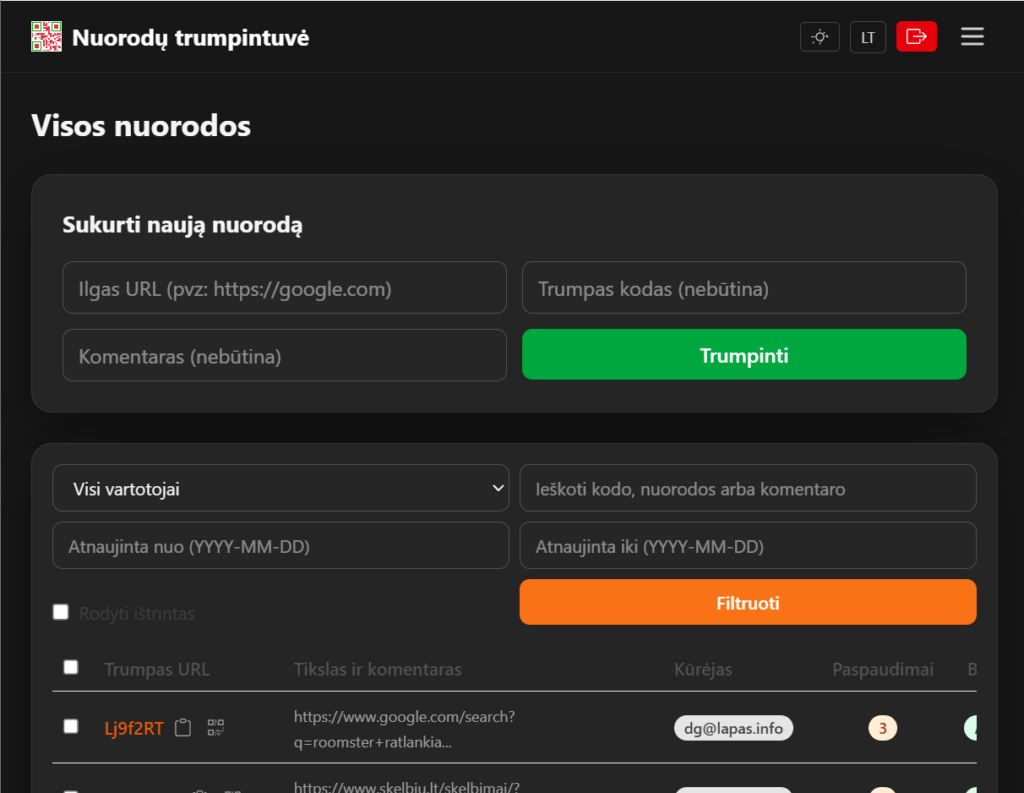
Task: Focus the Trumpas kodas input field
Action: [744, 288]
